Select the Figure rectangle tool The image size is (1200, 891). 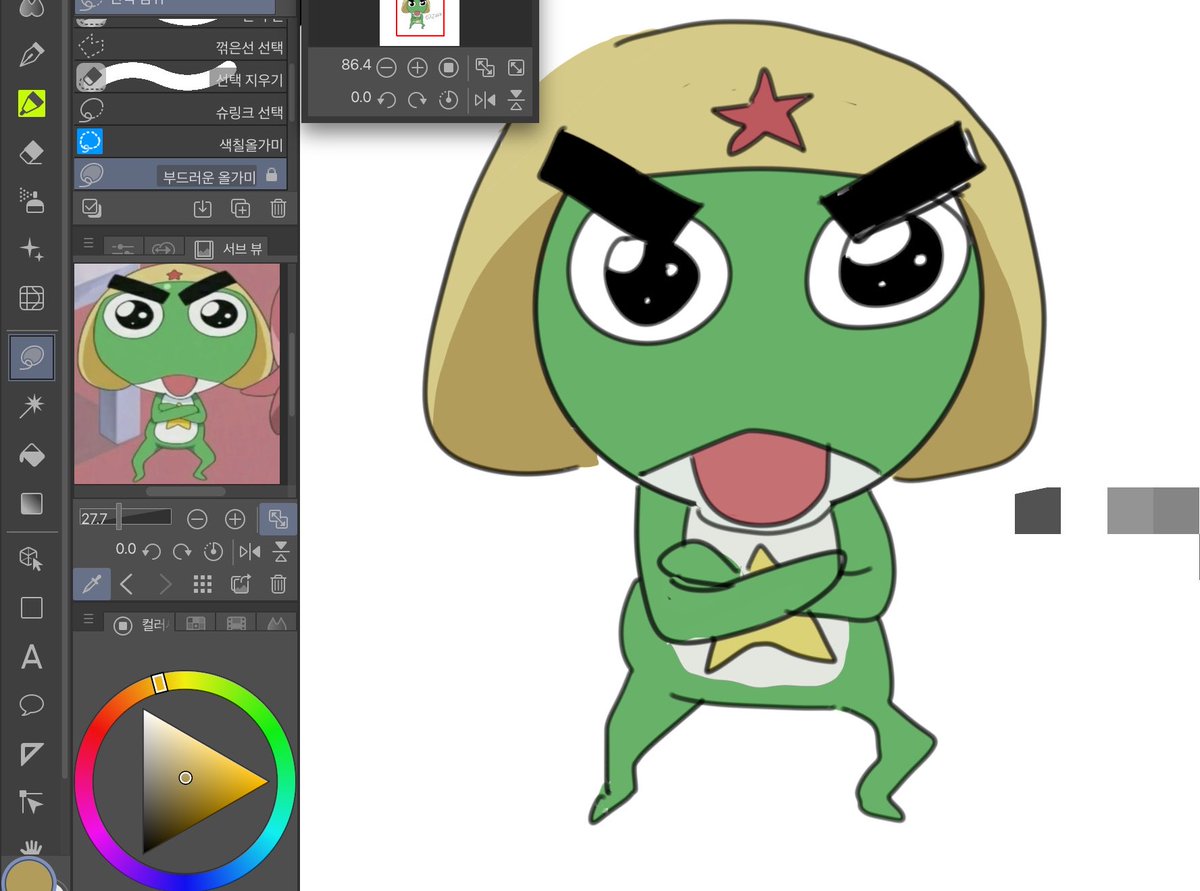[x=32, y=608]
